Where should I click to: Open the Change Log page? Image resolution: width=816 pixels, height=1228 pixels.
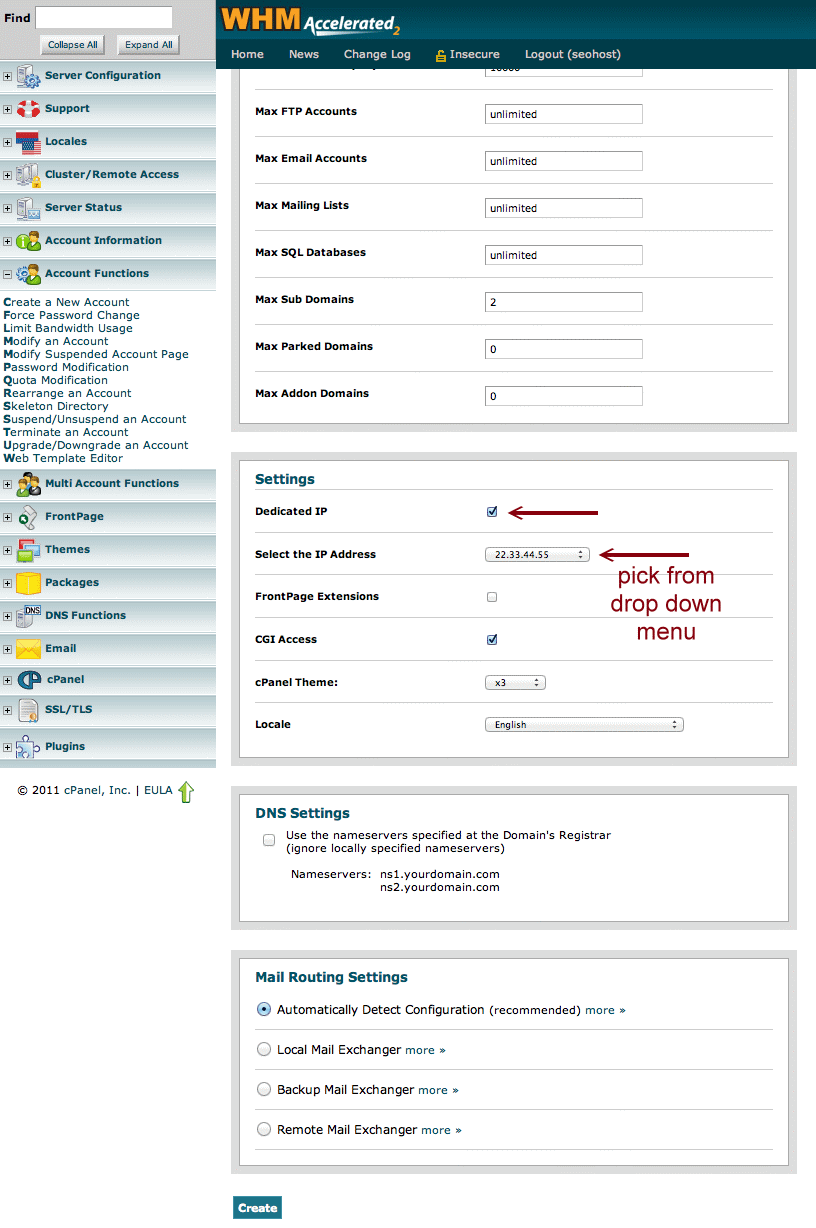click(377, 54)
